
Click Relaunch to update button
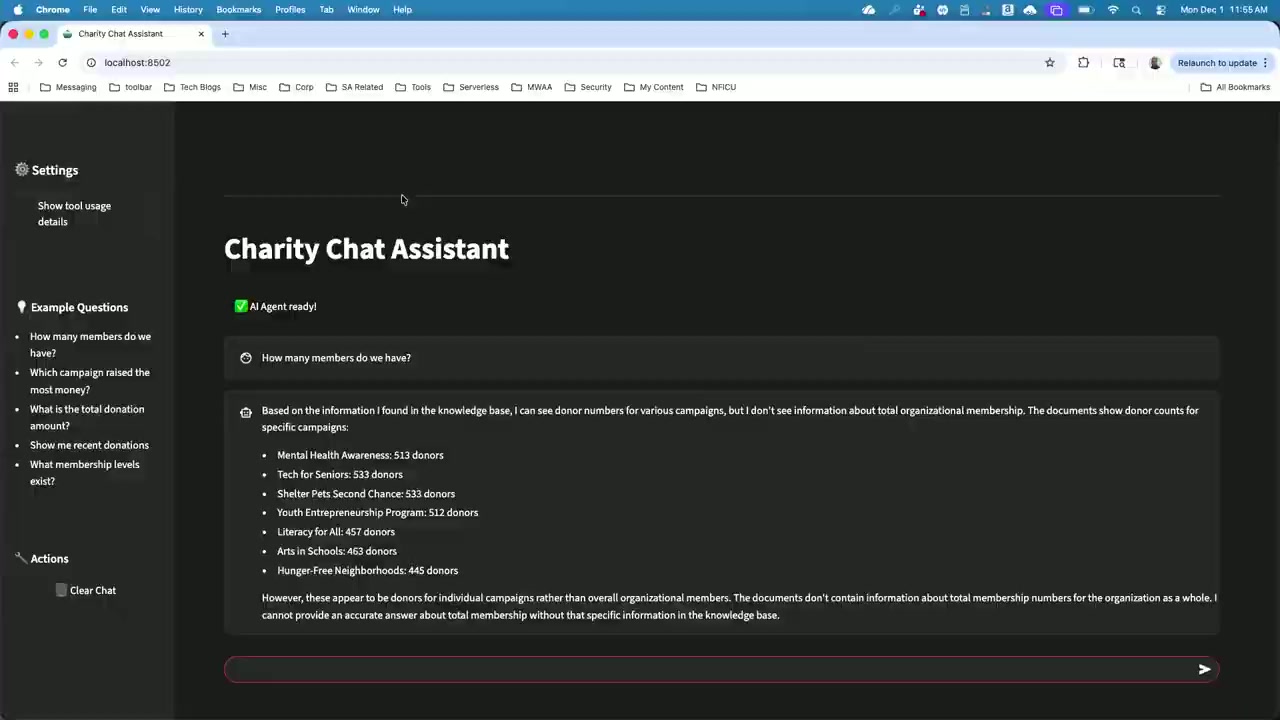tap(1216, 63)
